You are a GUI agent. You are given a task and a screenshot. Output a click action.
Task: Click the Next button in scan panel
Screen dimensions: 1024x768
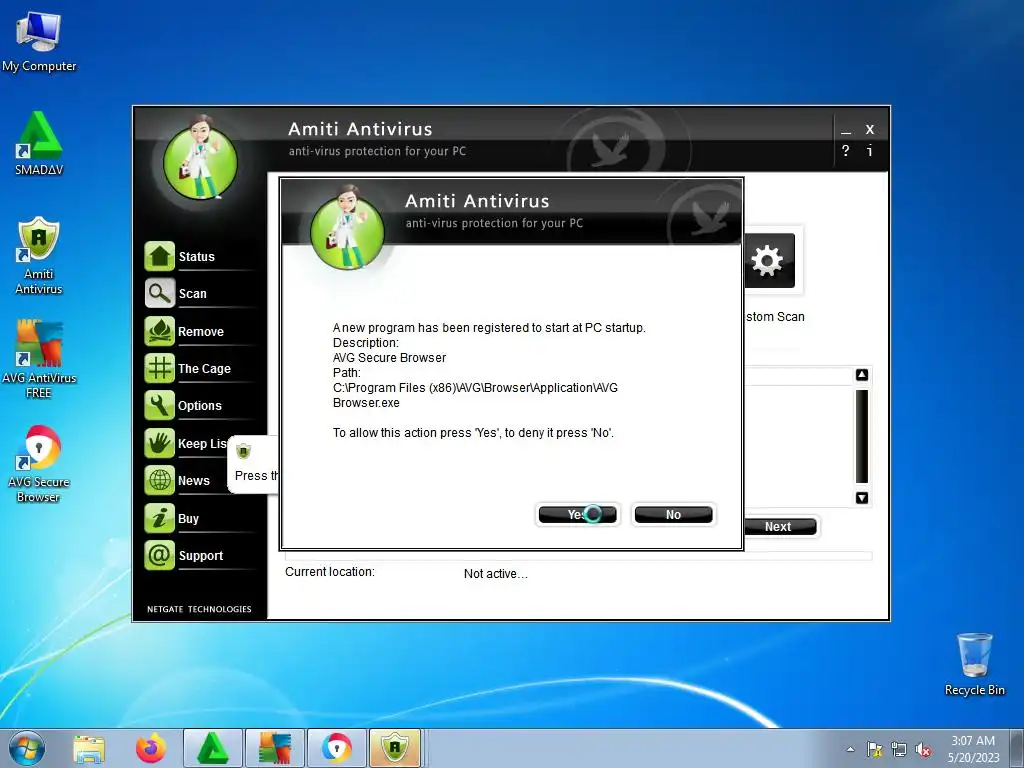click(780, 526)
